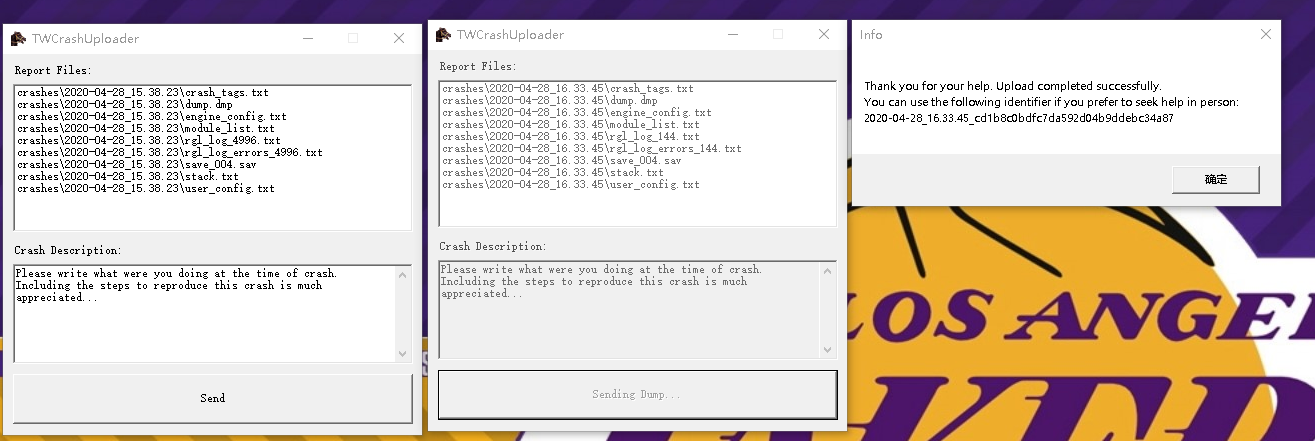Image resolution: width=1315 pixels, height=441 pixels.
Task: Select 2020-04-28_16.33.45\user_config.txt in right list
Action: [570, 185]
